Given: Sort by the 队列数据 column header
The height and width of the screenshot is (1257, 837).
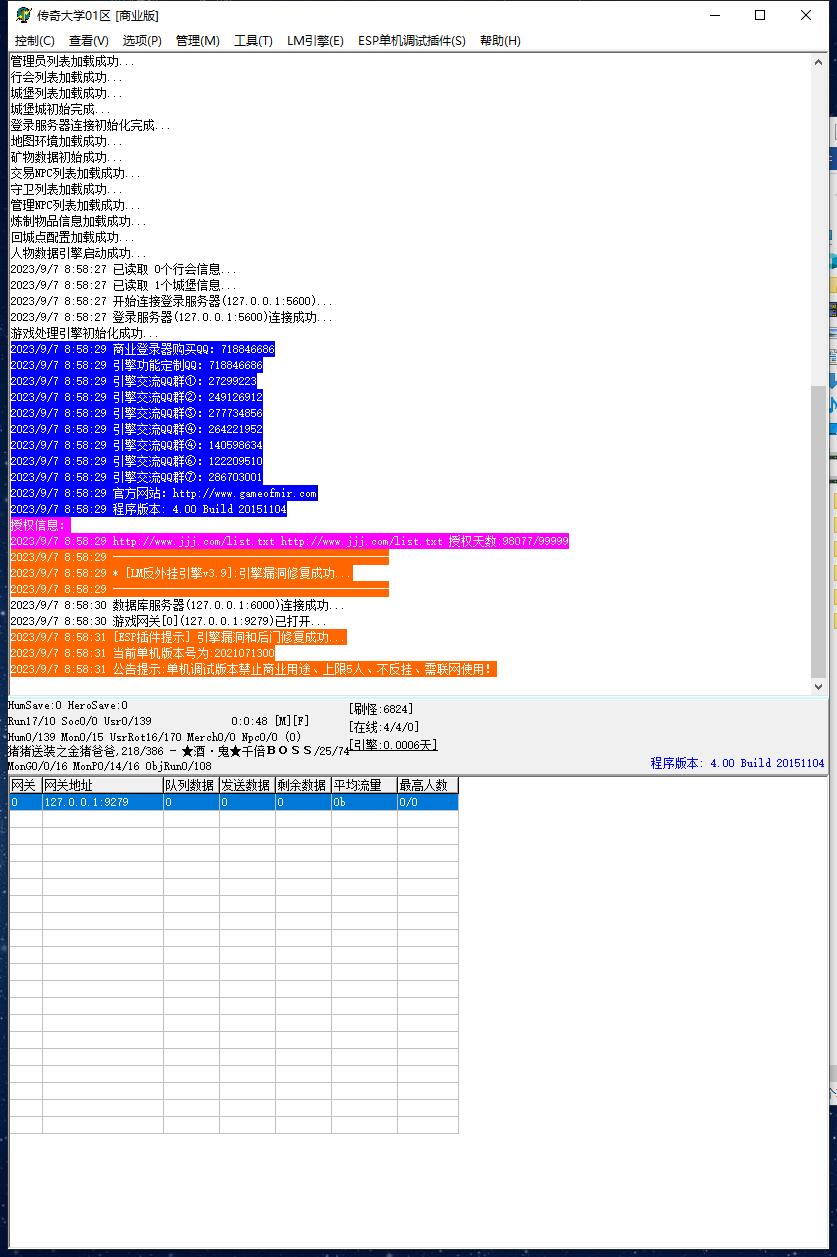Looking at the screenshot, I should click(x=191, y=786).
